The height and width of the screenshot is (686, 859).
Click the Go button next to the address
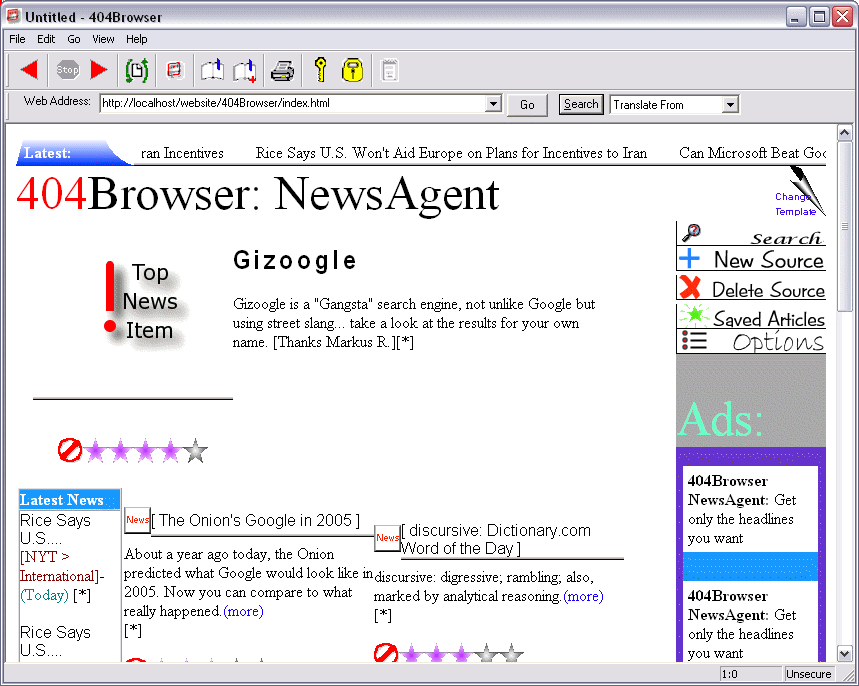[527, 105]
